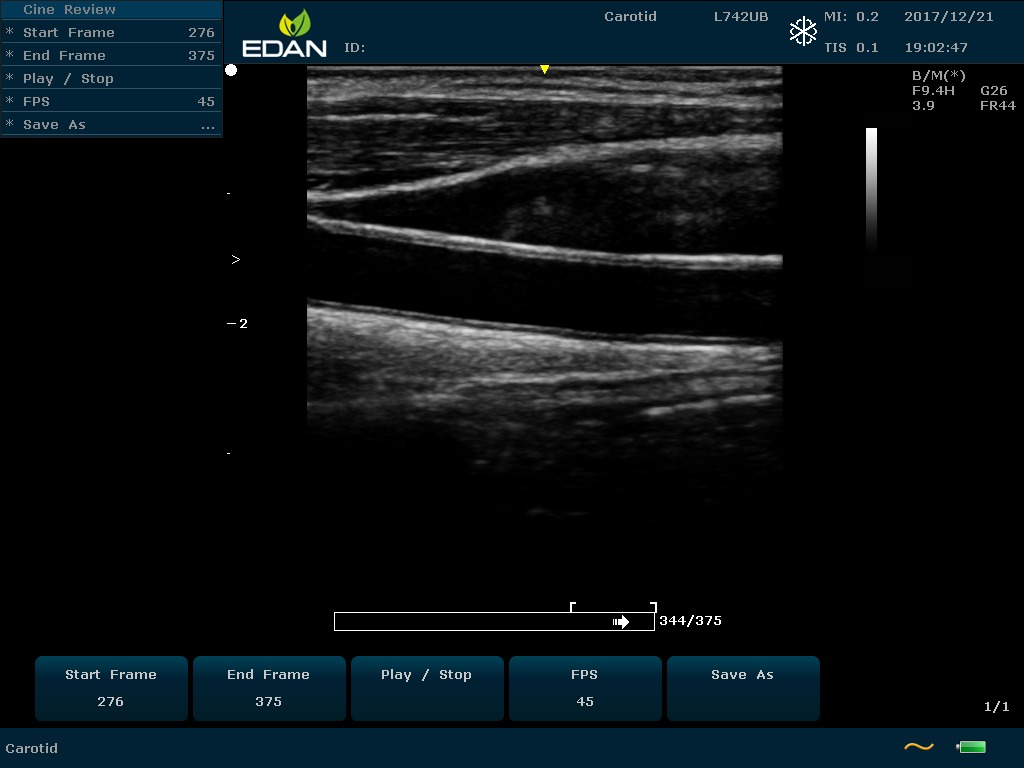1024x768 pixels.
Task: Click the cine playback arrow indicator
Action: pyautogui.click(x=621, y=622)
